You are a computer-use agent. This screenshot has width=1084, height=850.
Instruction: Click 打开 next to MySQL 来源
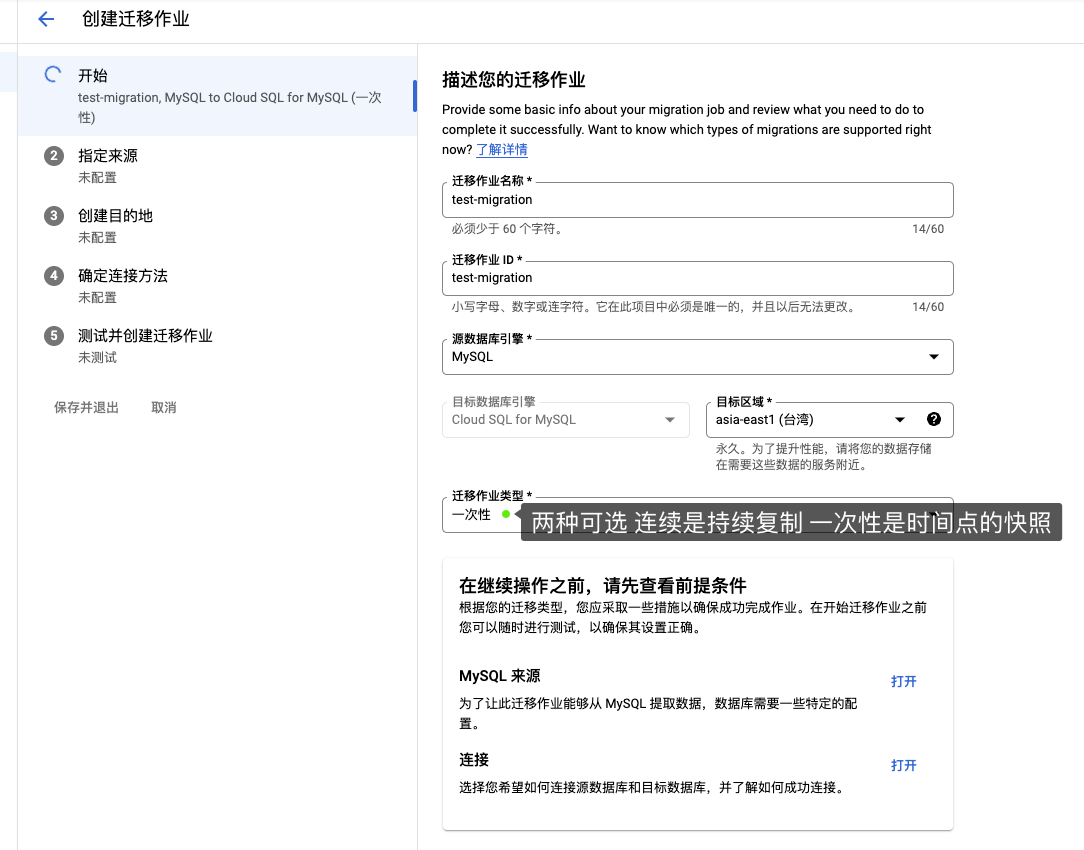pyautogui.click(x=904, y=681)
